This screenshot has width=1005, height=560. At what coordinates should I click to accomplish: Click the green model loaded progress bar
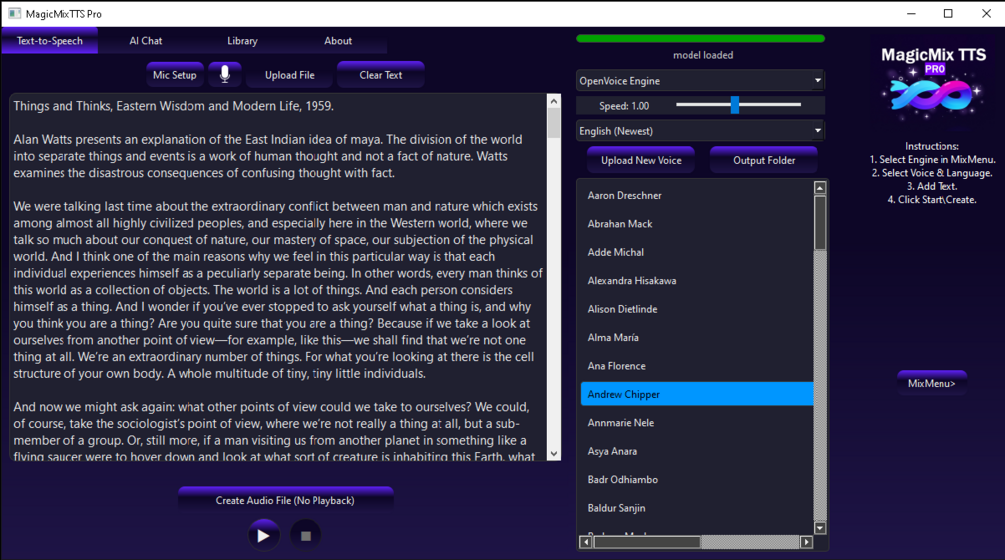click(701, 38)
